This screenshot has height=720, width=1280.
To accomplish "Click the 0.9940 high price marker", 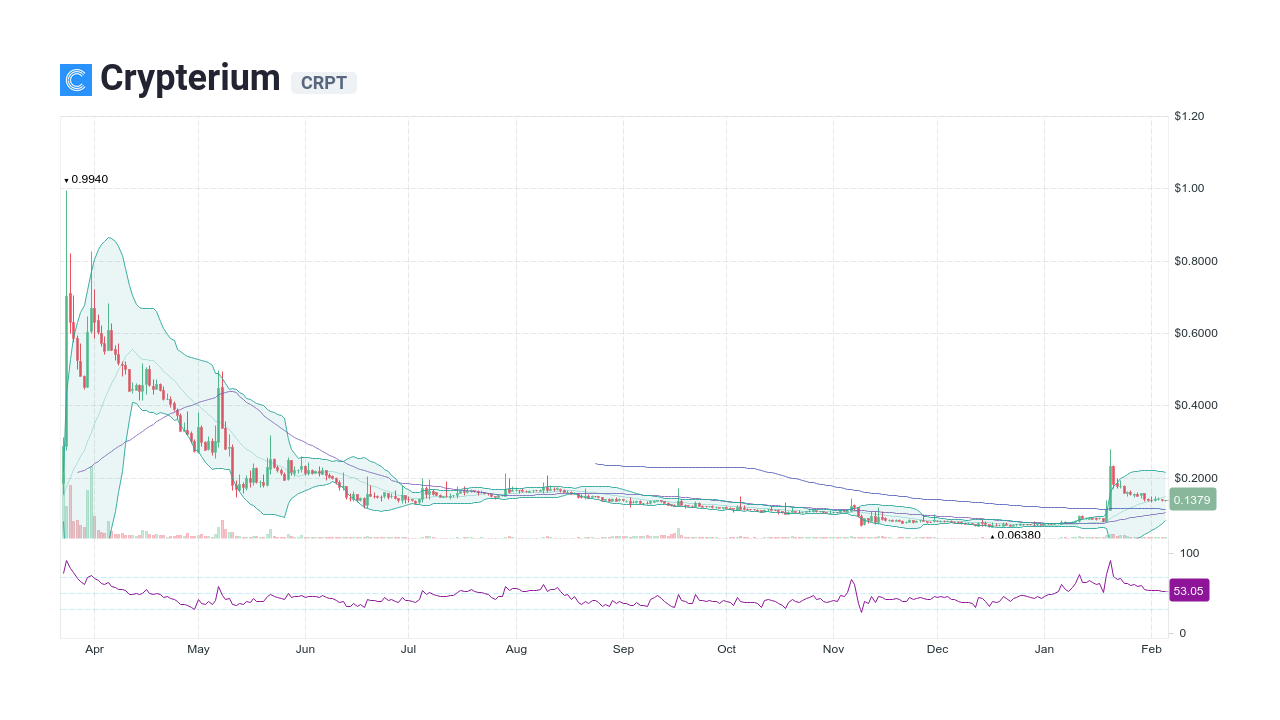I will 86,179.
